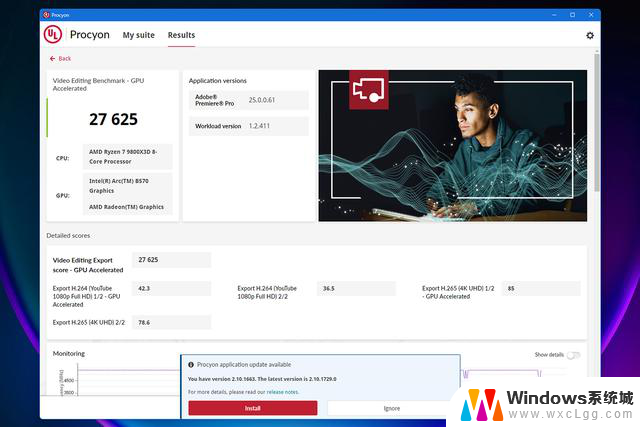Toggle the Show details switch
The height and width of the screenshot is (427, 640).
tap(573, 355)
